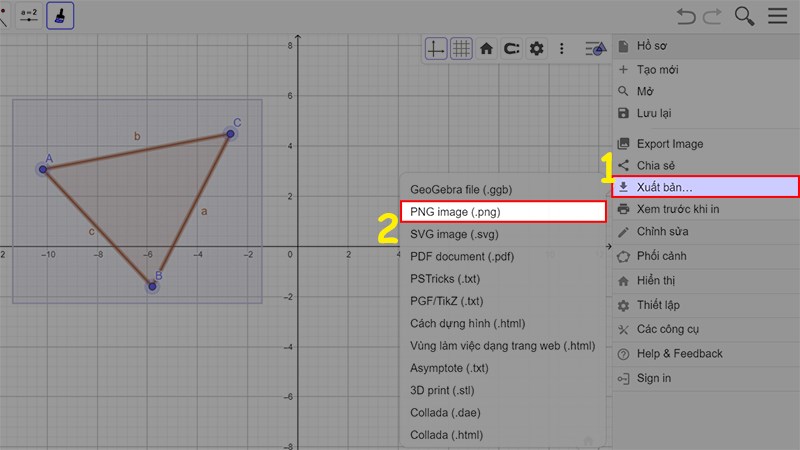Screen dimensions: 800x450
Task: Open Xuất bản download as submenu
Action: (706, 187)
